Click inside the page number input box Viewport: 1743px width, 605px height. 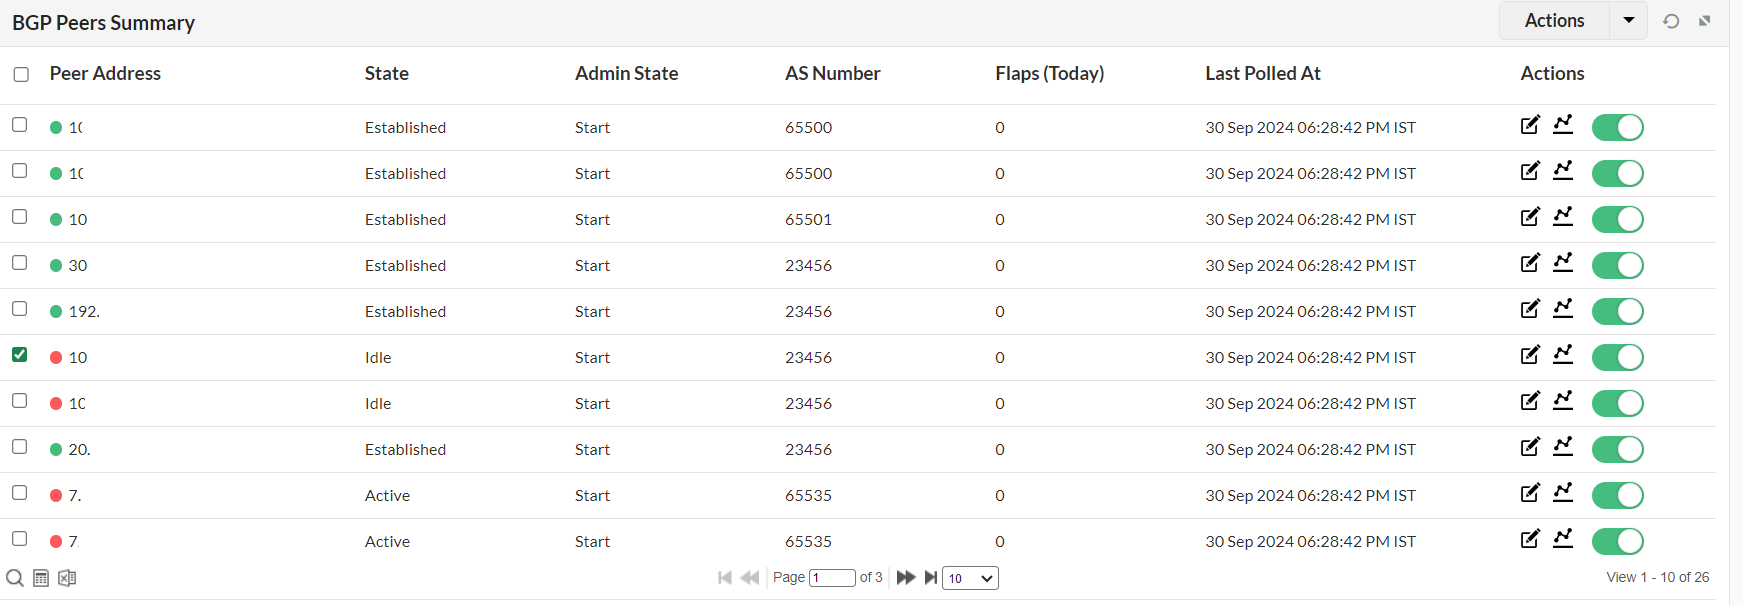pyautogui.click(x=831, y=577)
